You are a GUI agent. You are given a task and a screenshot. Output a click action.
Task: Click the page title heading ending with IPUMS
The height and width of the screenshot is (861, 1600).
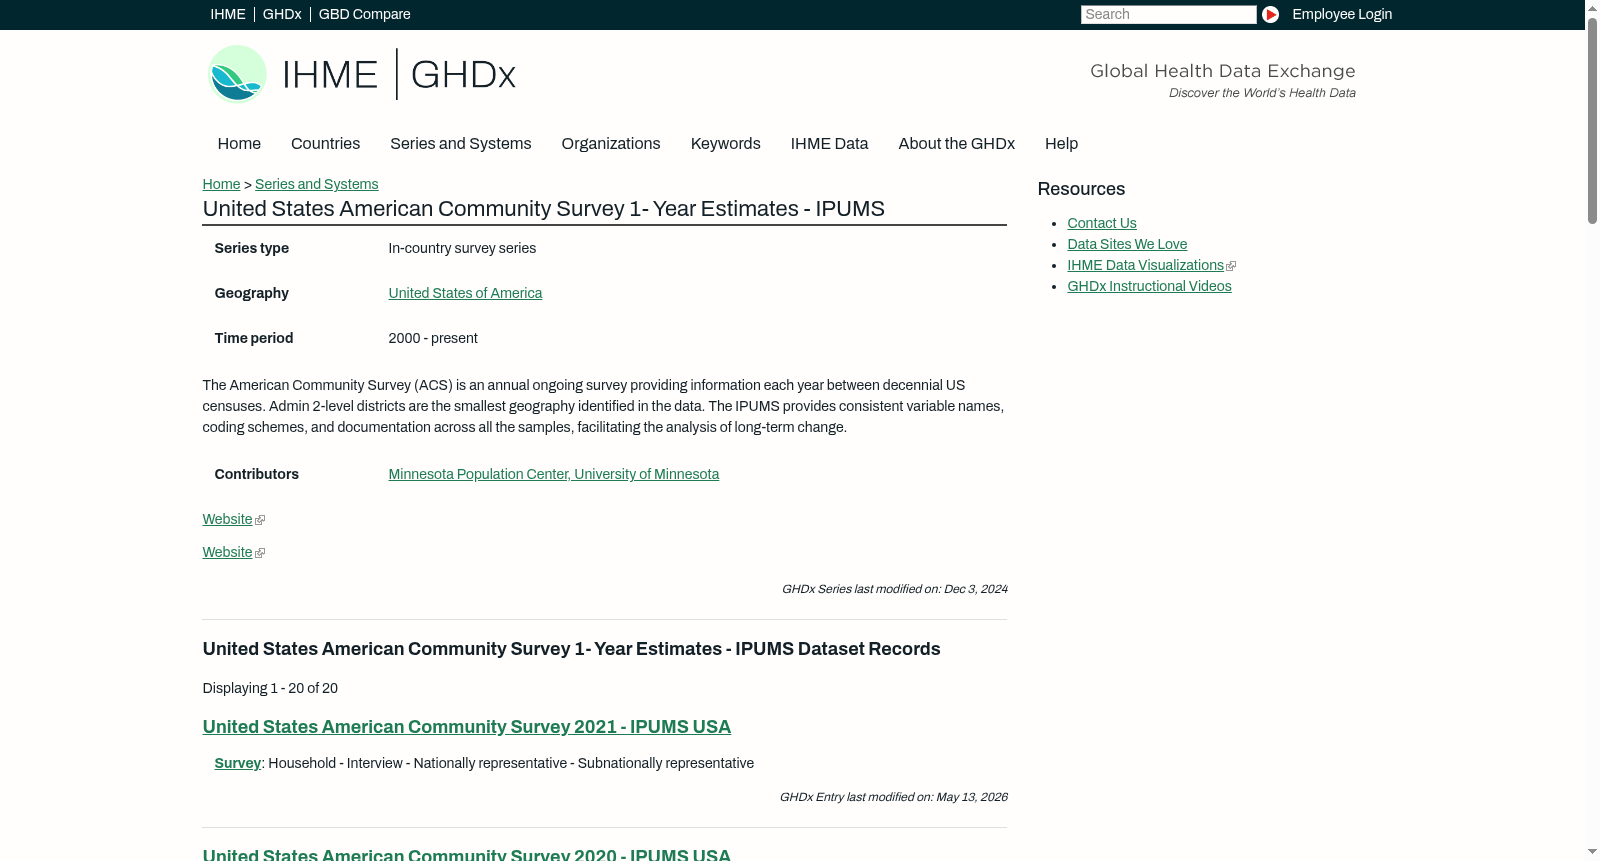click(543, 209)
